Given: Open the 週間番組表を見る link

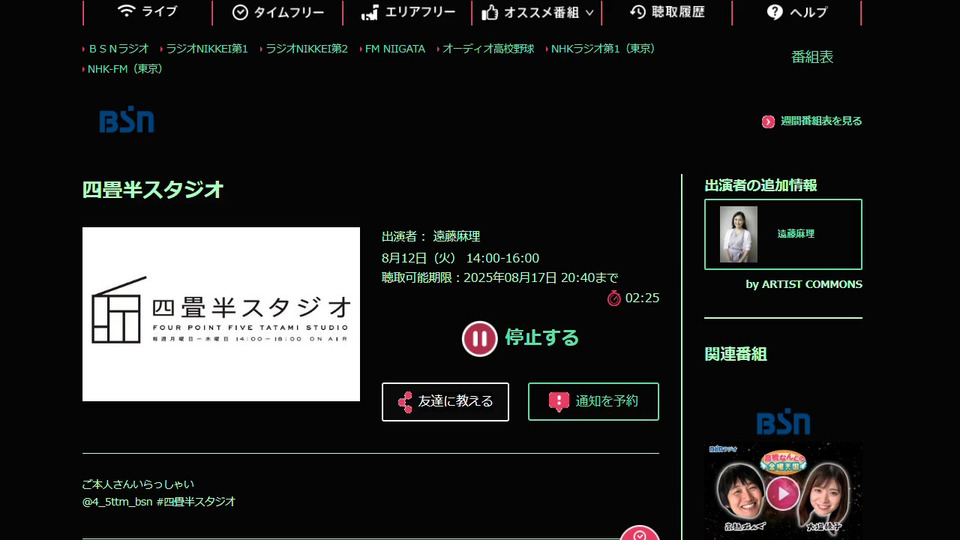Looking at the screenshot, I should (820, 121).
